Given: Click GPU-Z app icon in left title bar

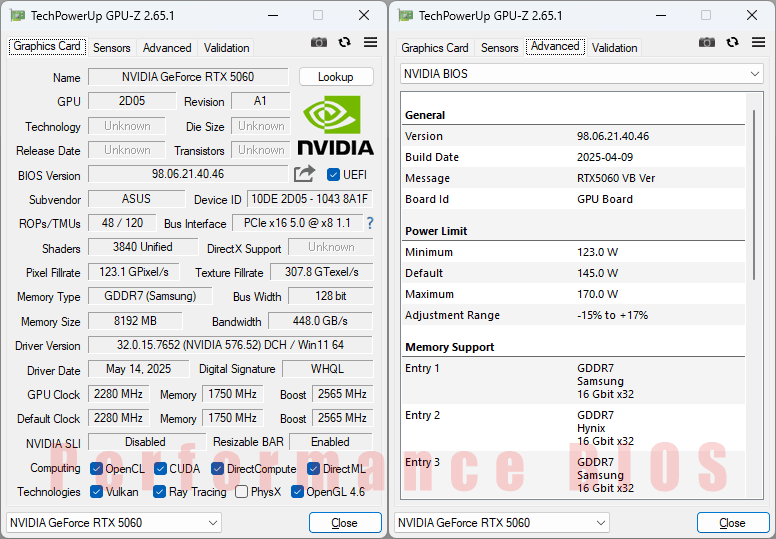Looking at the screenshot, I should tap(17, 16).
